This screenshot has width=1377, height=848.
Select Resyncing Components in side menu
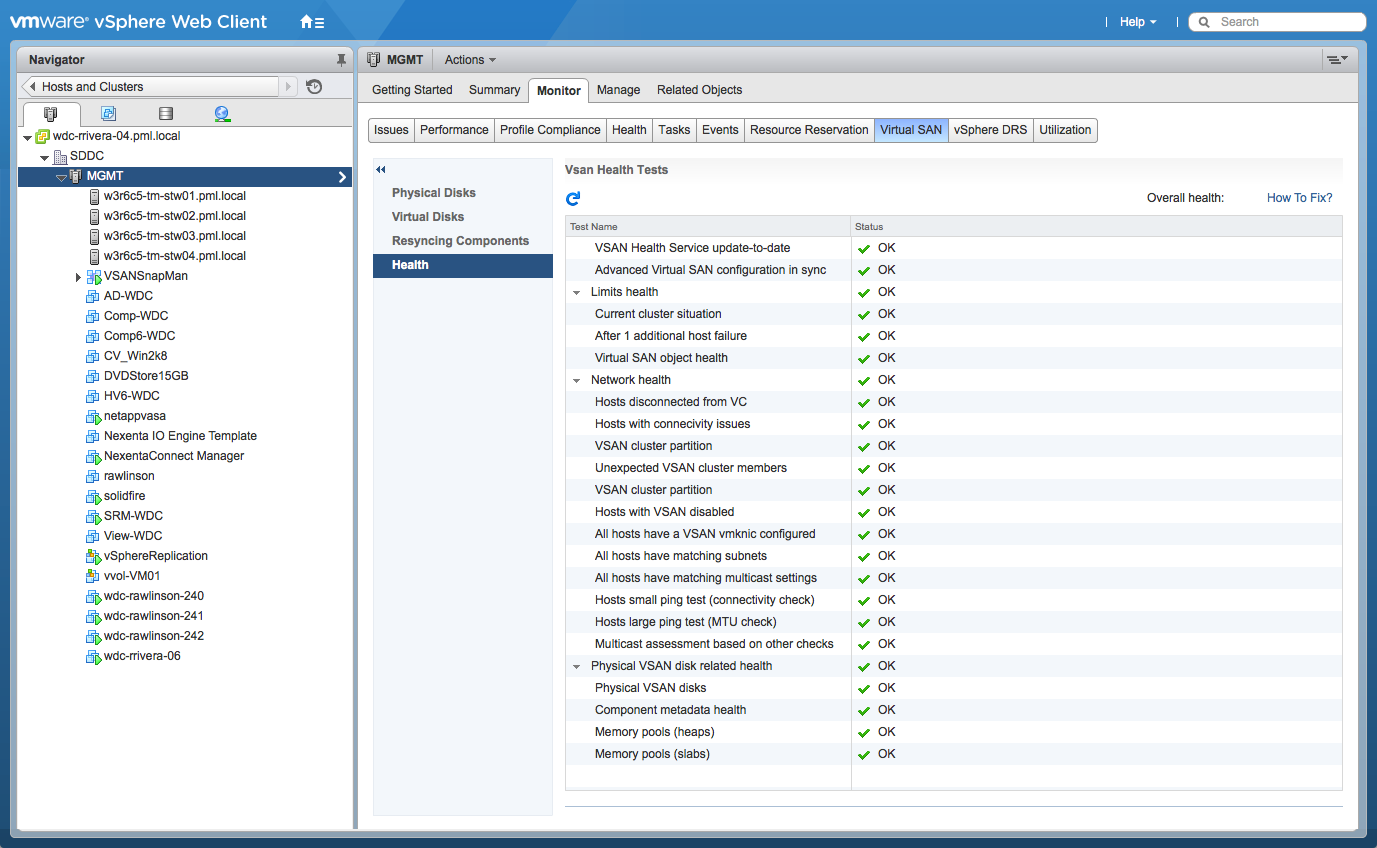coord(463,241)
